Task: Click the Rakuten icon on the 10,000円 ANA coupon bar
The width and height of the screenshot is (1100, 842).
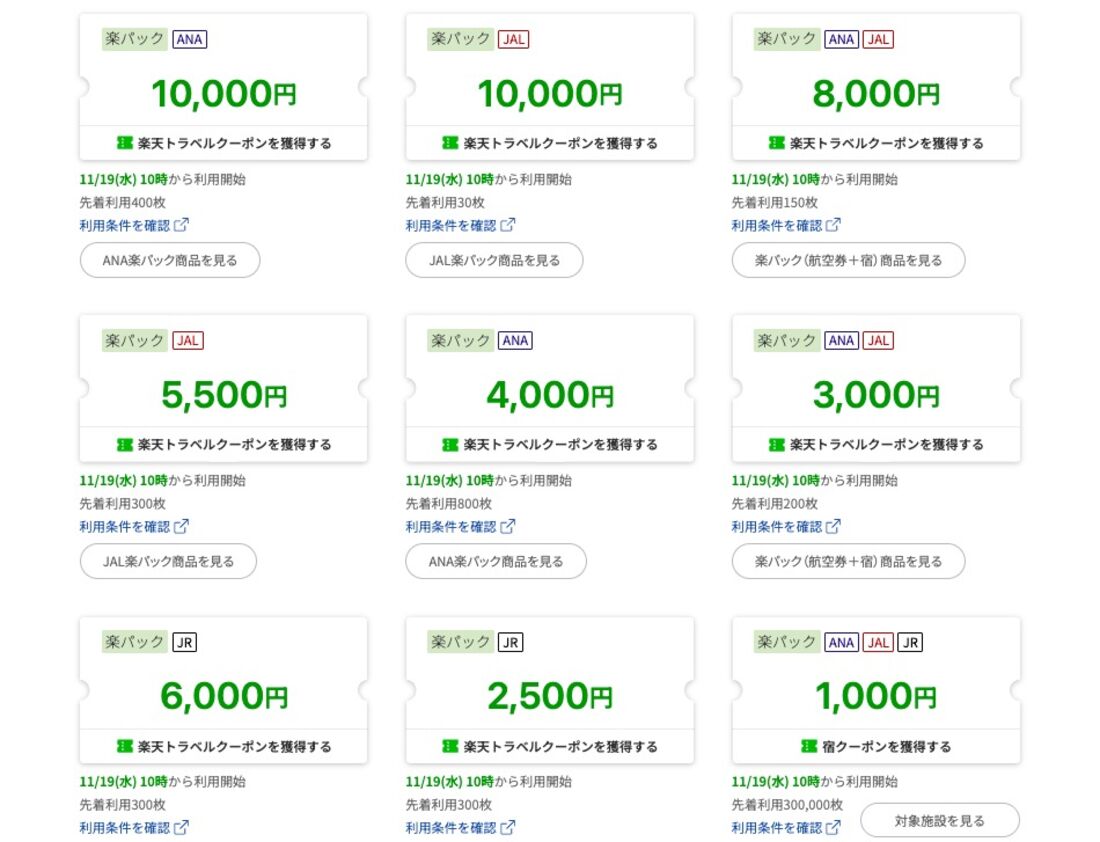Action: click(x=124, y=142)
